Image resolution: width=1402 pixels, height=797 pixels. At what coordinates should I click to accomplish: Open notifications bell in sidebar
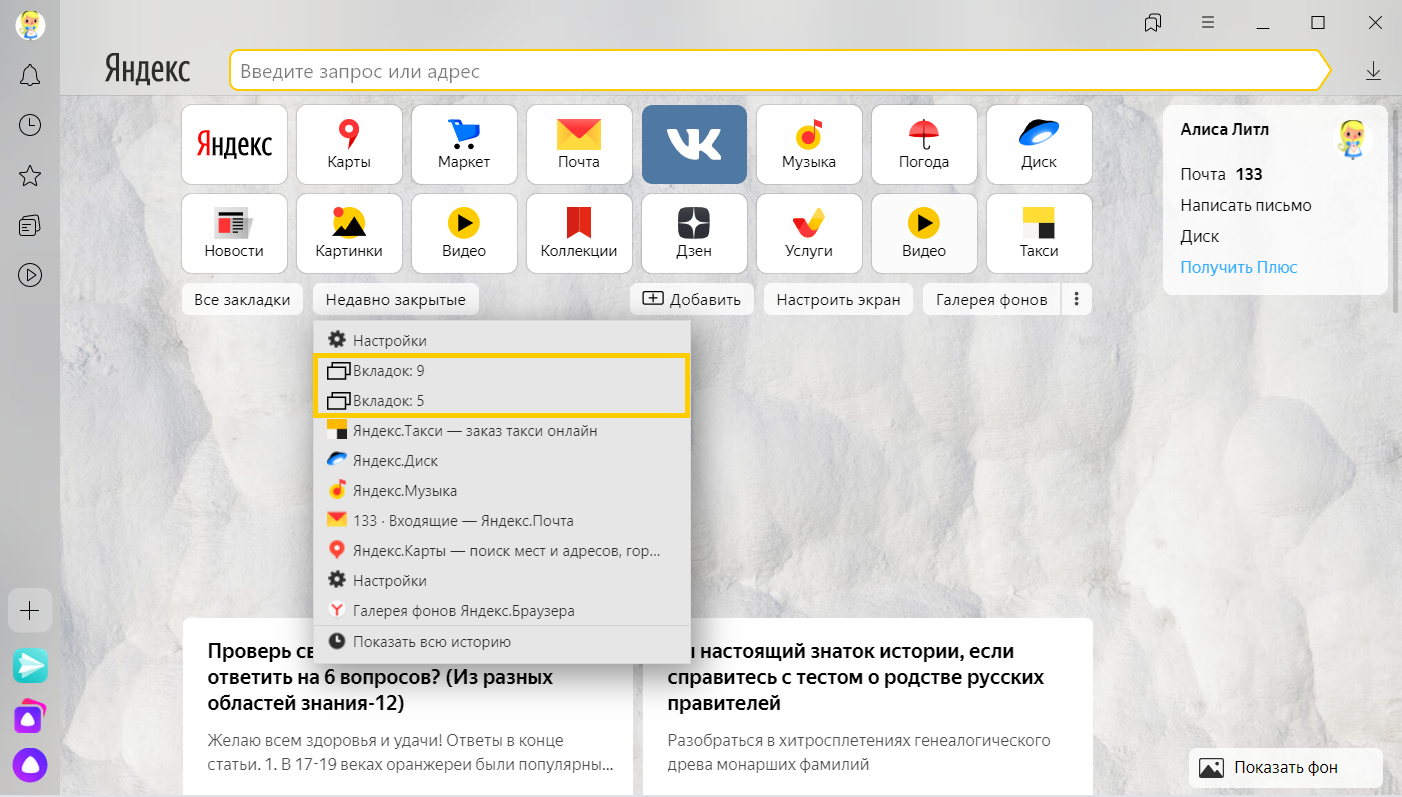(30, 75)
